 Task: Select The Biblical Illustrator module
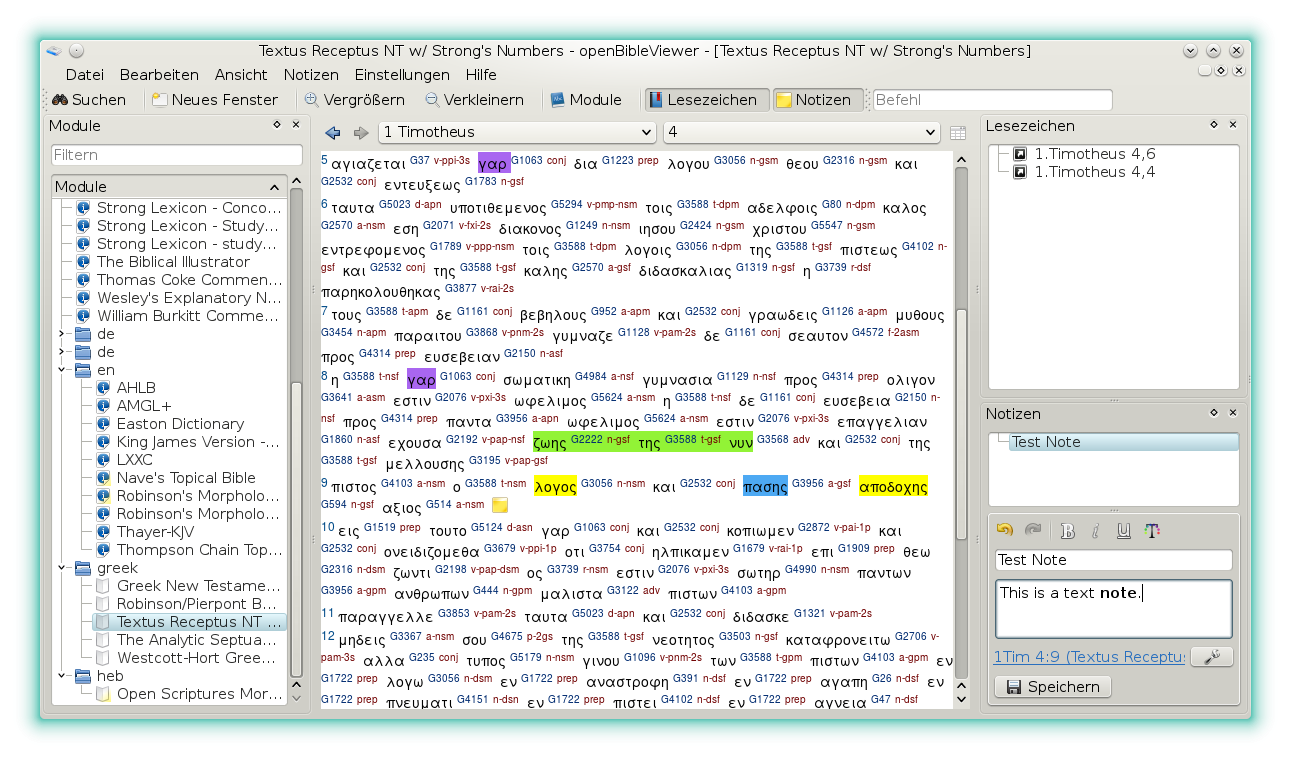click(x=172, y=262)
